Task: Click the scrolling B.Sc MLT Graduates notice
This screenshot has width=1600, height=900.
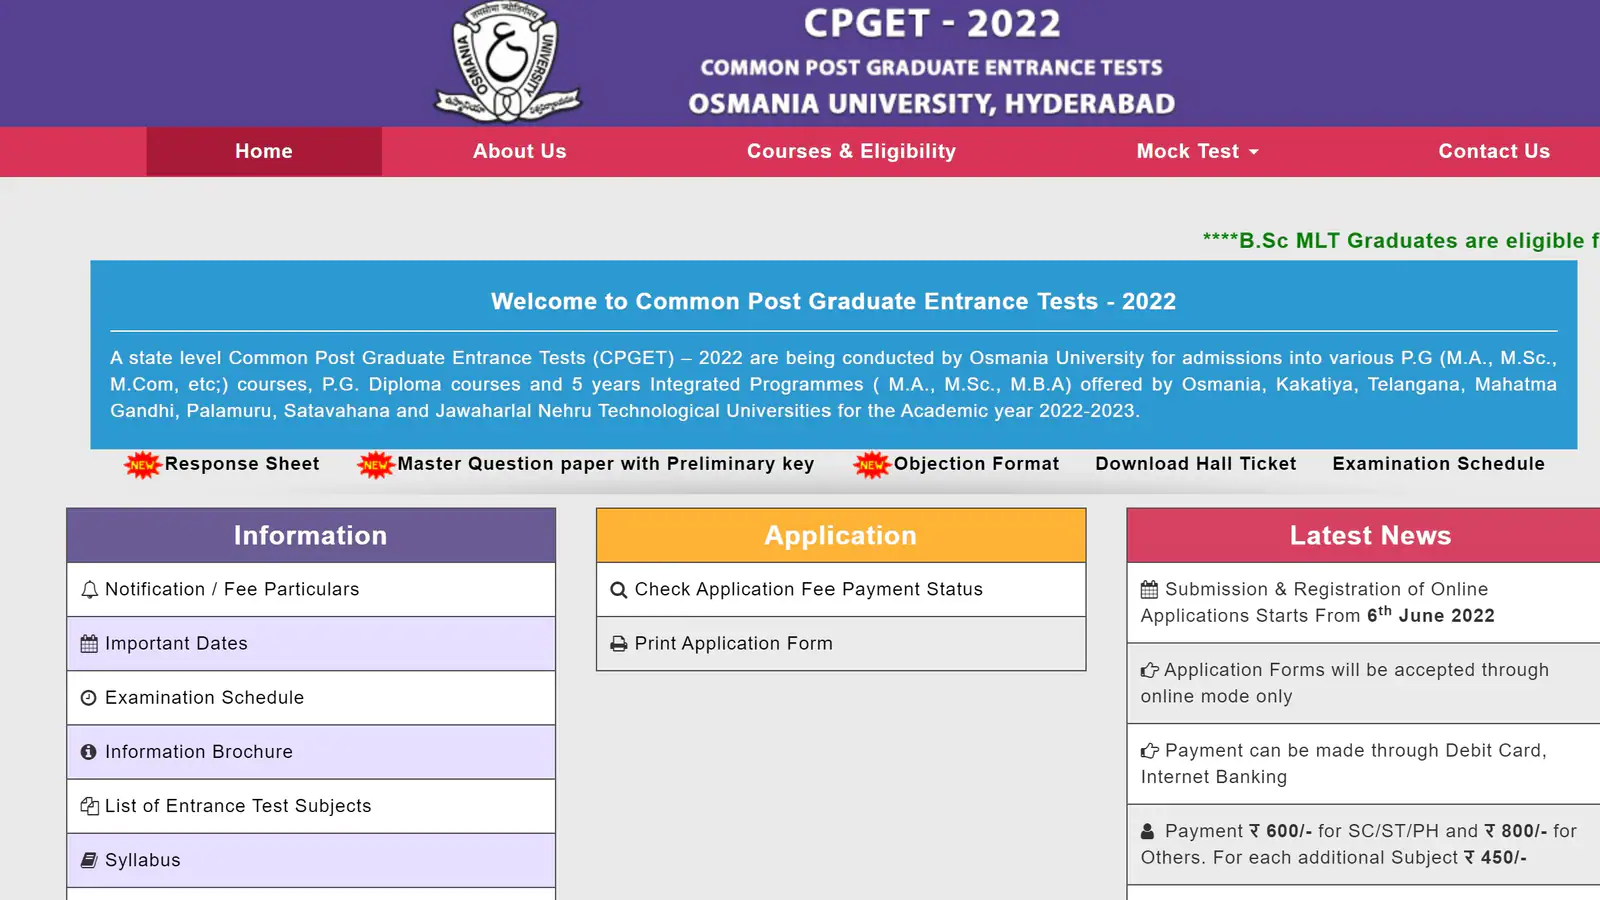Action: (x=1401, y=241)
